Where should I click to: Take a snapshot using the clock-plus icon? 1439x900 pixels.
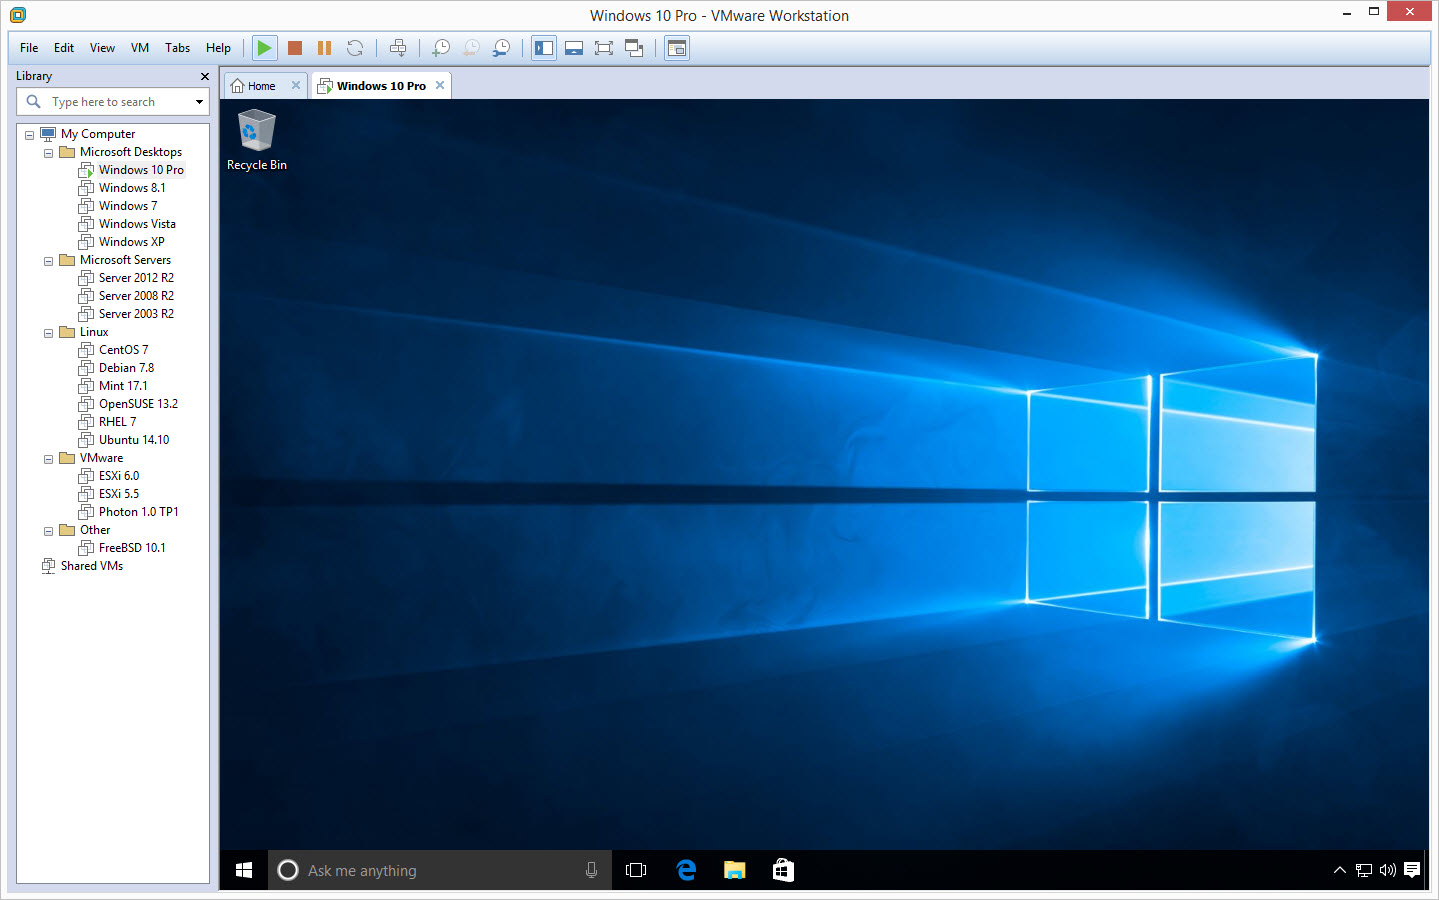point(441,48)
